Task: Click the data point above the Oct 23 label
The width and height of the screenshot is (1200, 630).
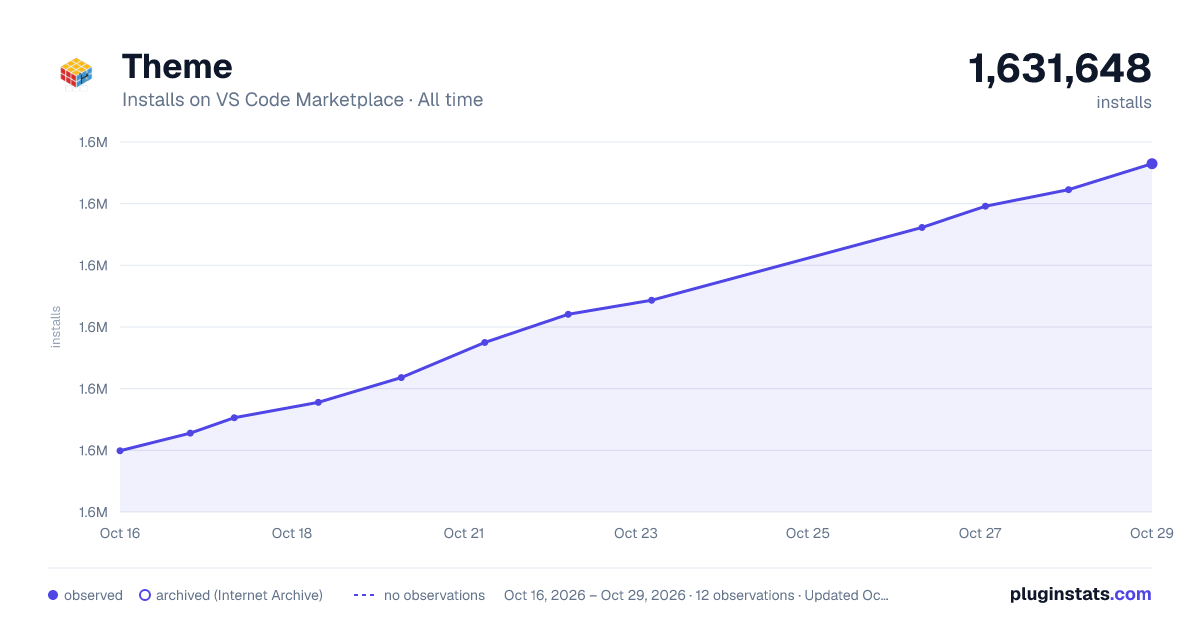Action: point(651,300)
